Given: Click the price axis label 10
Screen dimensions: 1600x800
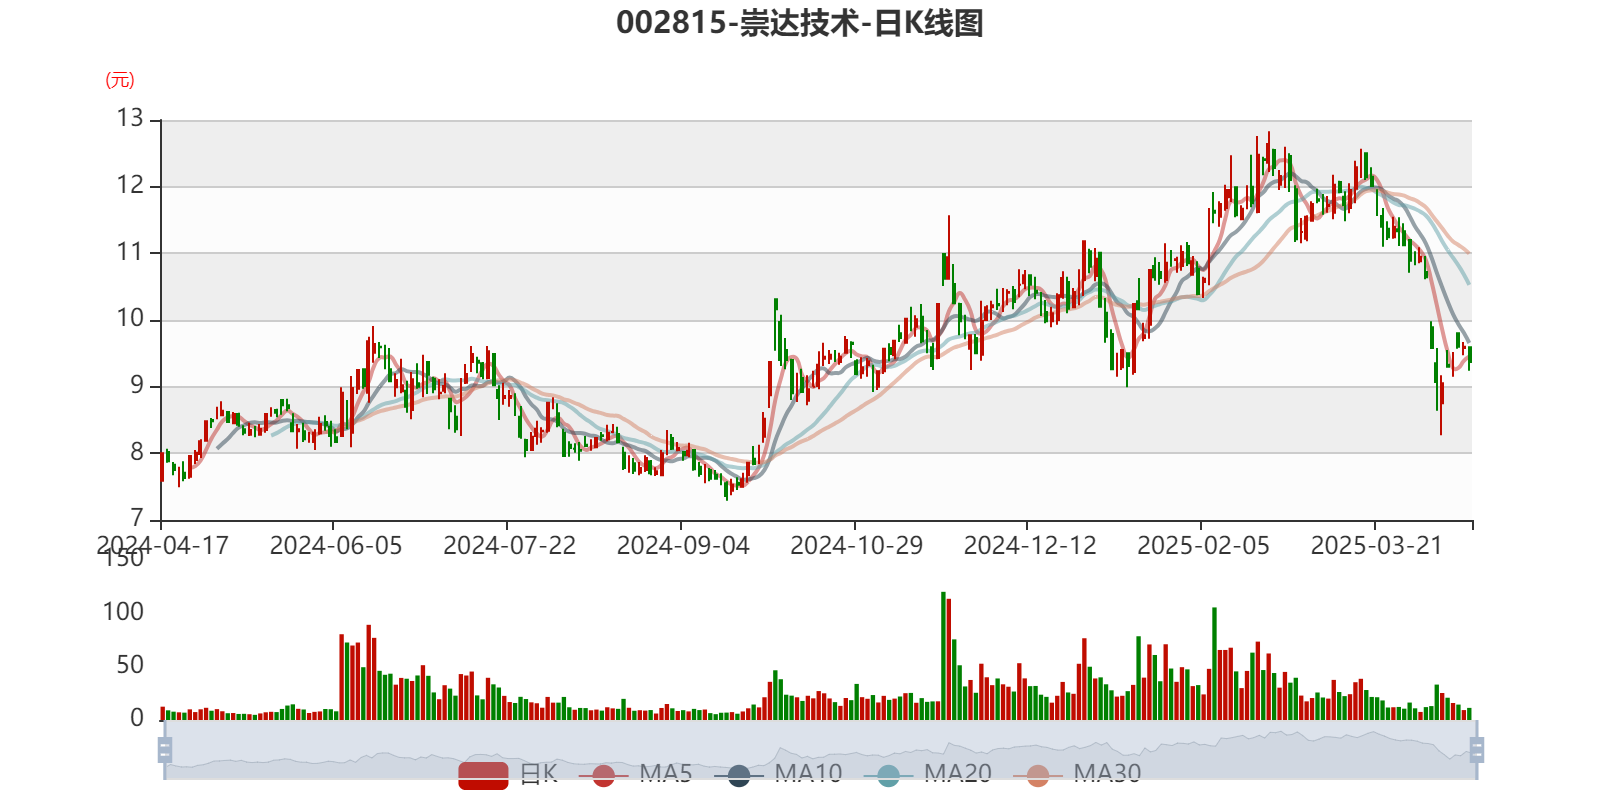Looking at the screenshot, I should [x=130, y=318].
